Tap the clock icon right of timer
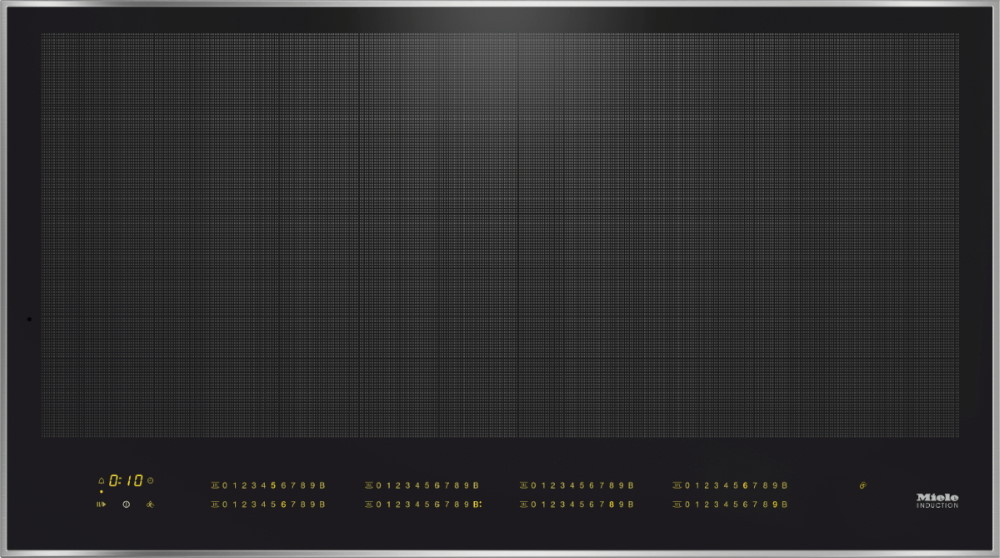Screen dimensions: 1000x558 pyautogui.click(x=150, y=481)
